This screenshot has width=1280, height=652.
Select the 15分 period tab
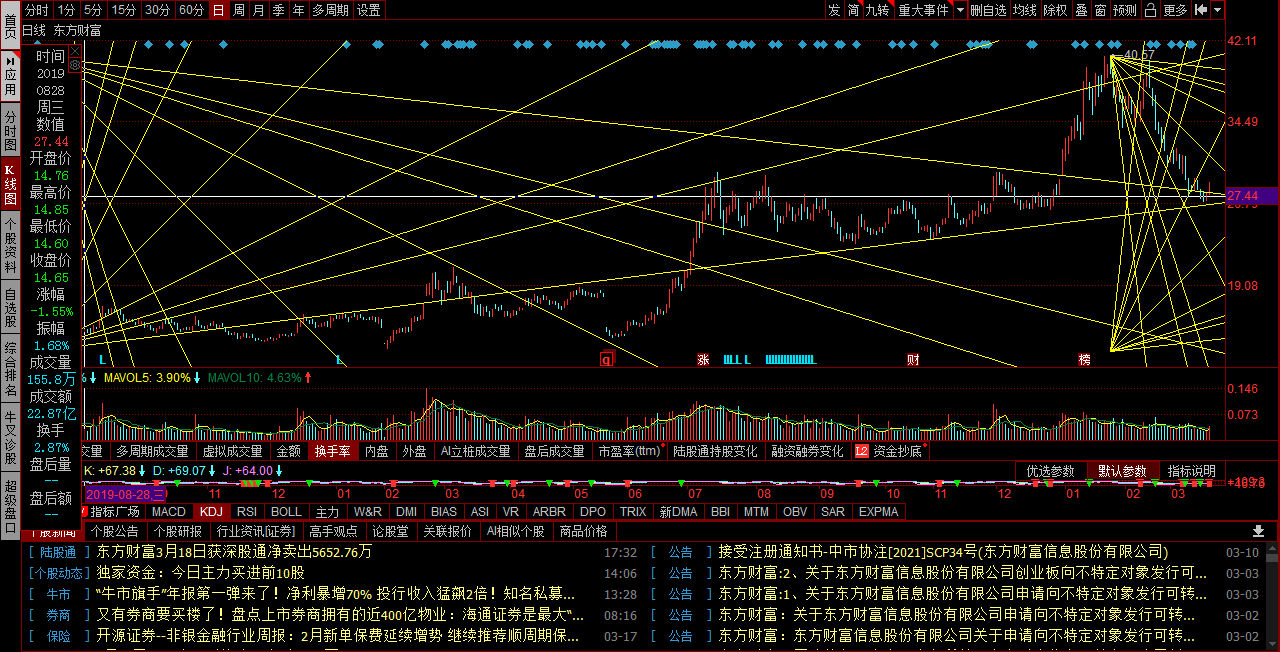[x=124, y=10]
